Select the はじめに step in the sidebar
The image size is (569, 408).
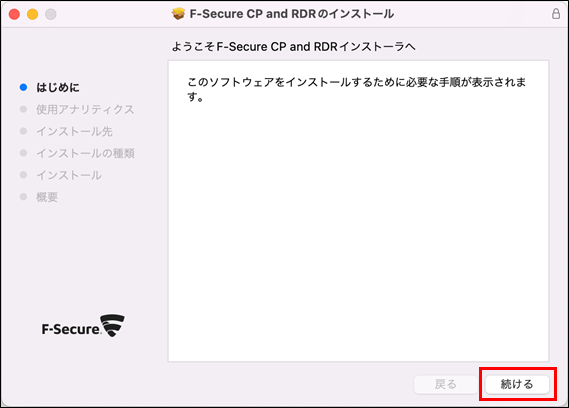coord(58,87)
